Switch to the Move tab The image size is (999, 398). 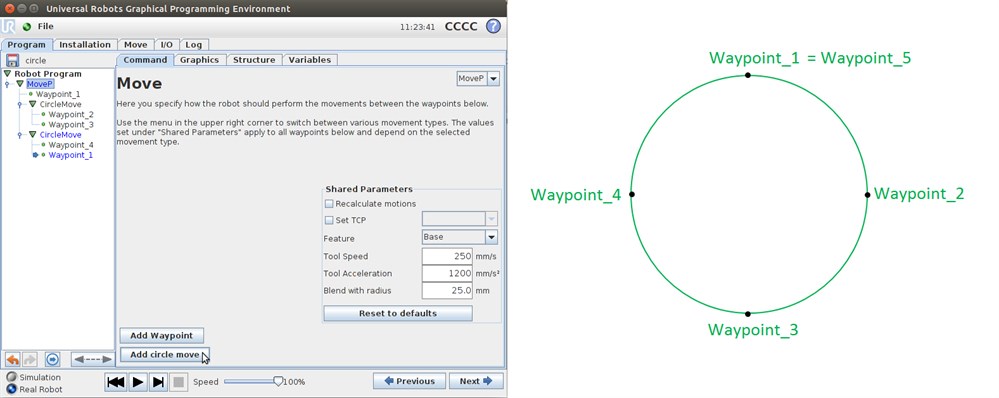point(135,45)
